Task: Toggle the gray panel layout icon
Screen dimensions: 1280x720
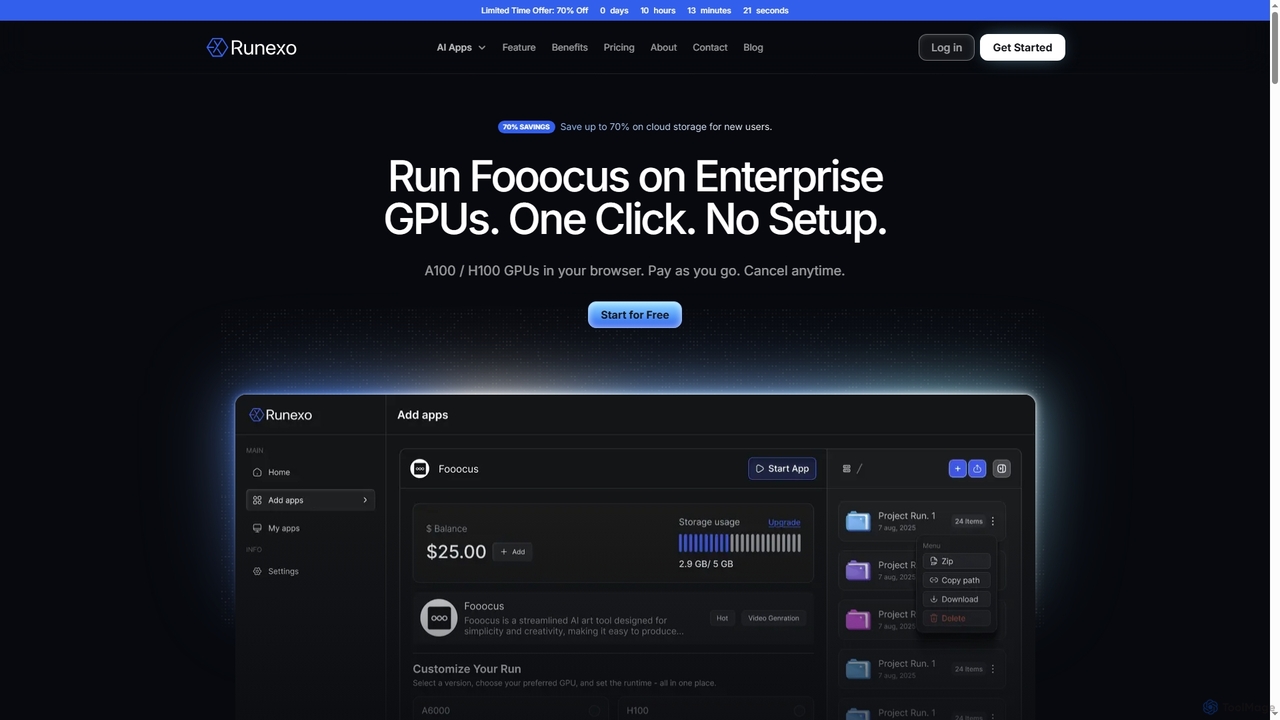Action: (x=1001, y=468)
